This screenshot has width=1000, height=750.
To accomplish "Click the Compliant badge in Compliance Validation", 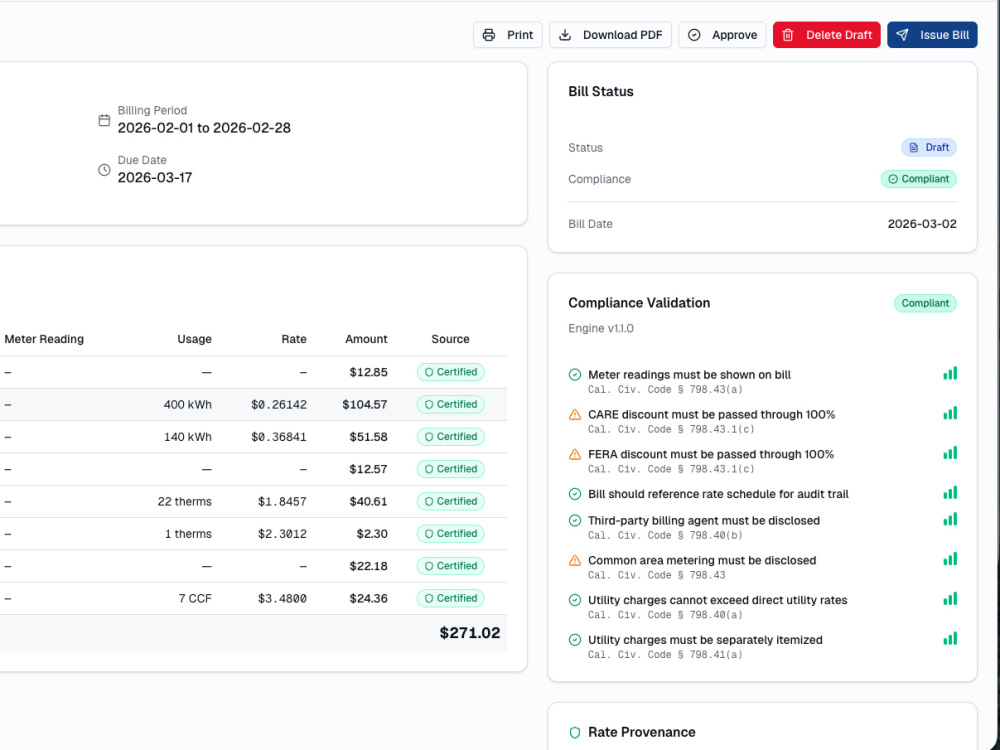I will [x=925, y=303].
